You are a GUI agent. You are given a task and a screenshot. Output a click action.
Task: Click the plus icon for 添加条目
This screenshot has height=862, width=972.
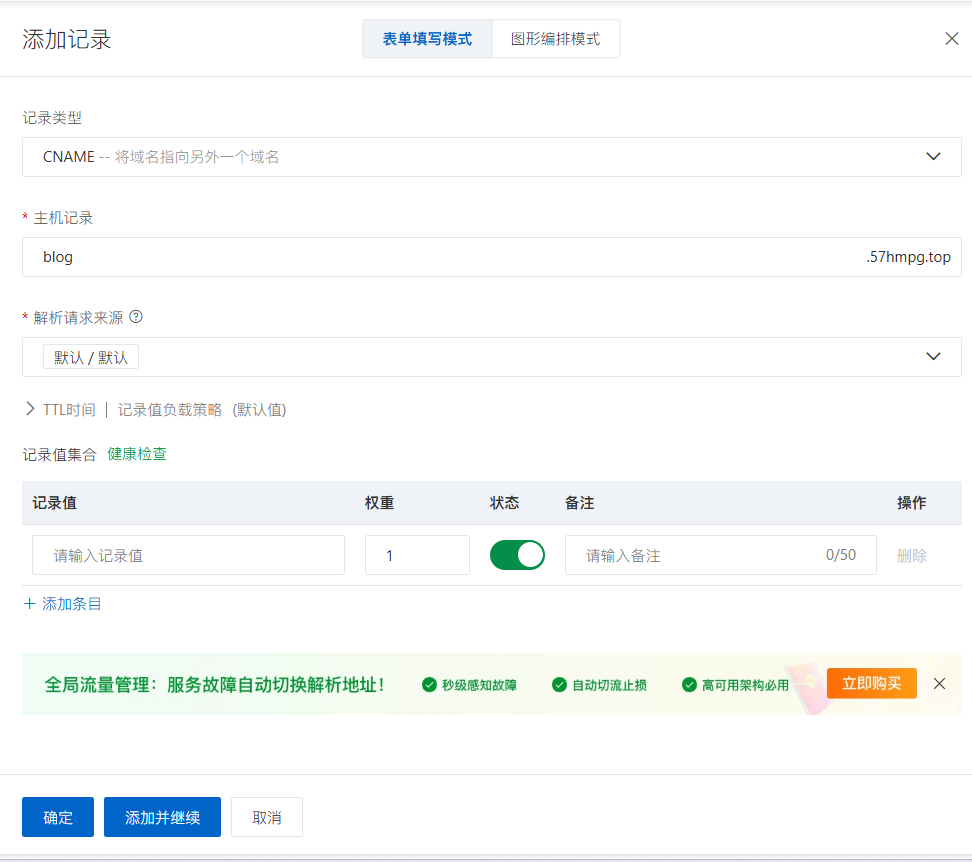pos(29,604)
